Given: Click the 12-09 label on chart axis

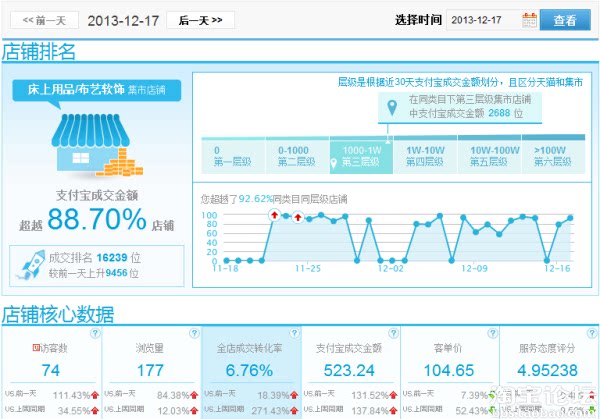Looking at the screenshot, I should 474,268.
